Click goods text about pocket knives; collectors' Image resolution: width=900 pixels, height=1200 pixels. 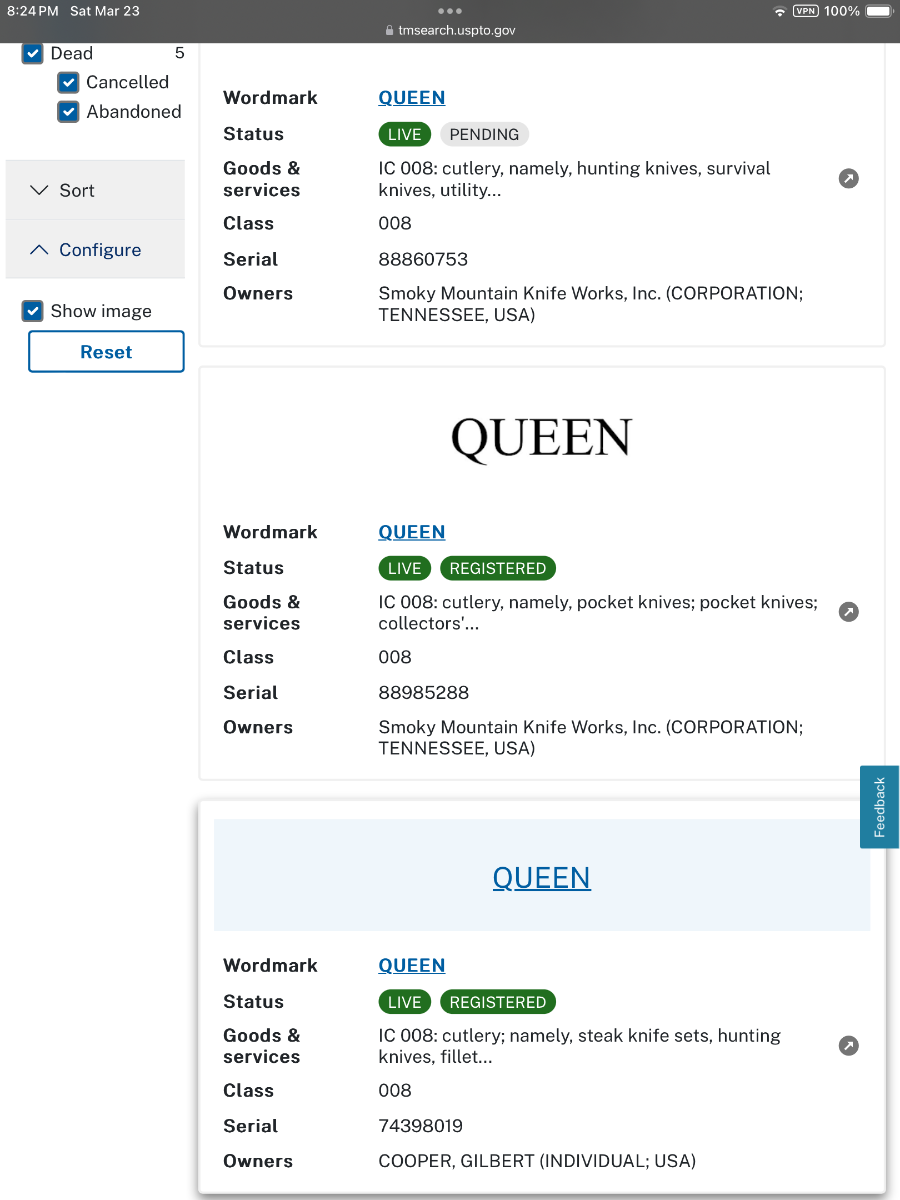(598, 612)
